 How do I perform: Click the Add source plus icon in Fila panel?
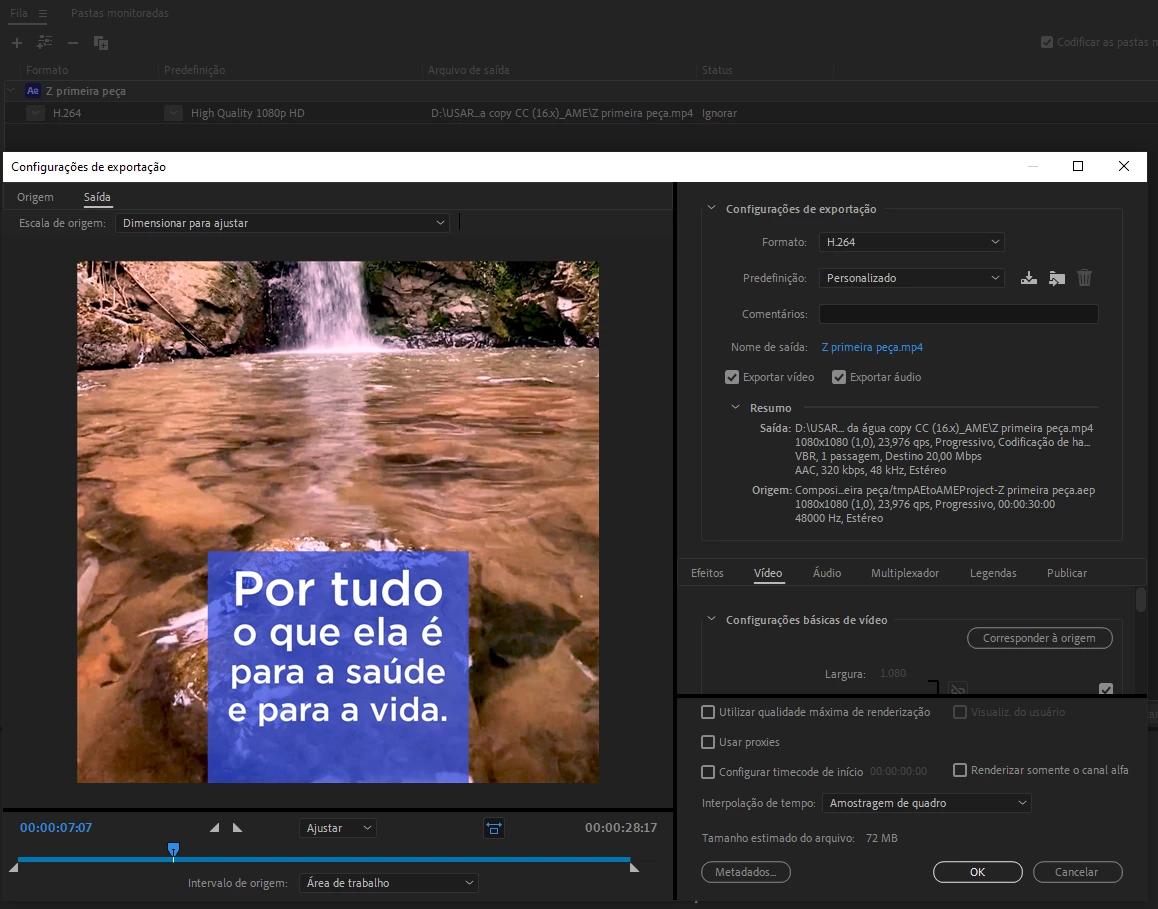tap(16, 43)
